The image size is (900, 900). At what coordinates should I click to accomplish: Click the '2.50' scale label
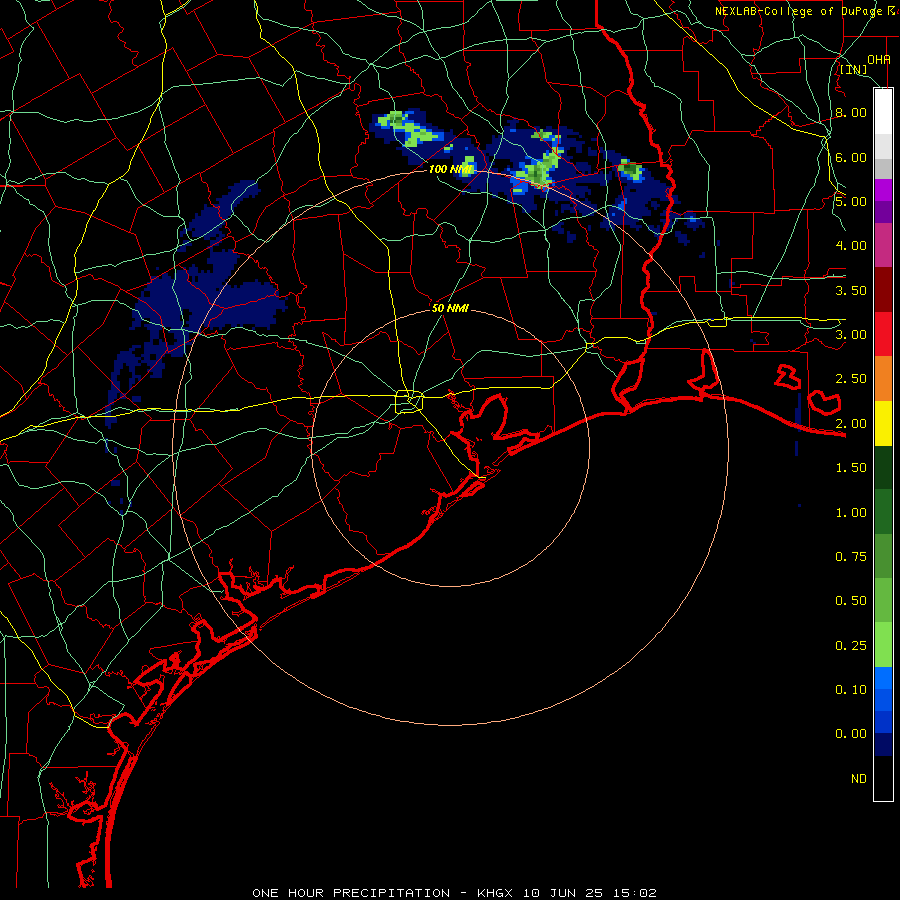851,379
